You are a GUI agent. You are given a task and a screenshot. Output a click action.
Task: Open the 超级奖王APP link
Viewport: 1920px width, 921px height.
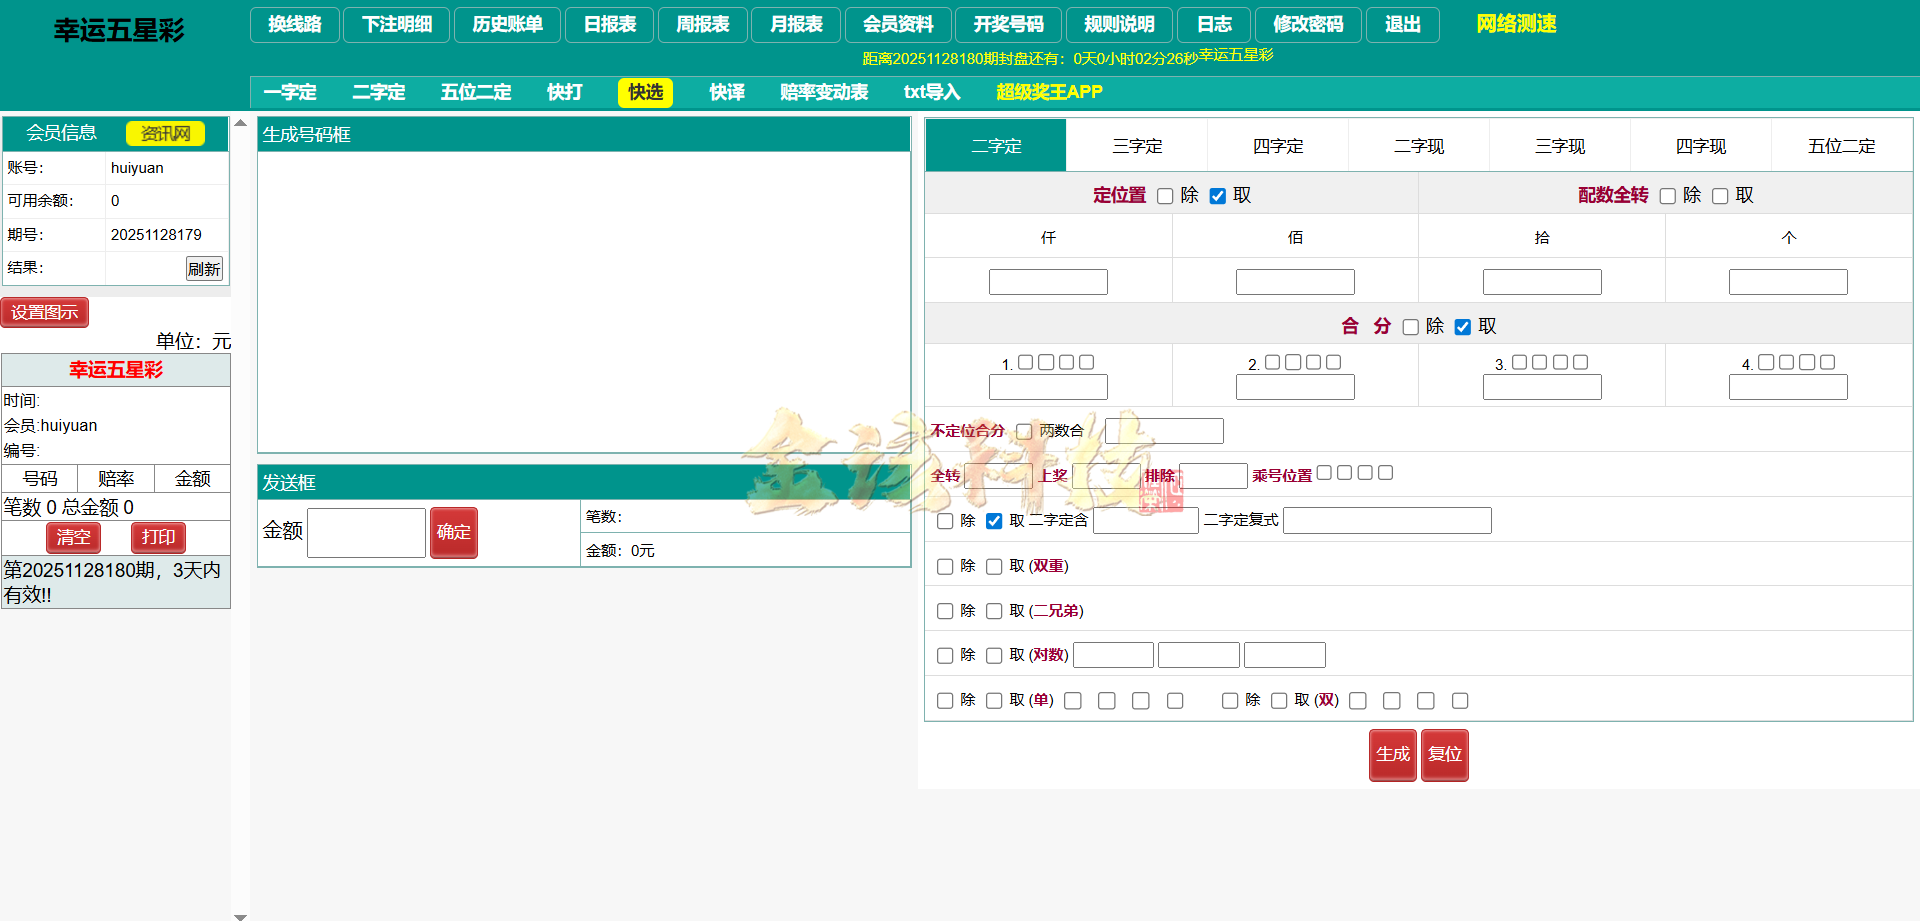(x=1047, y=92)
